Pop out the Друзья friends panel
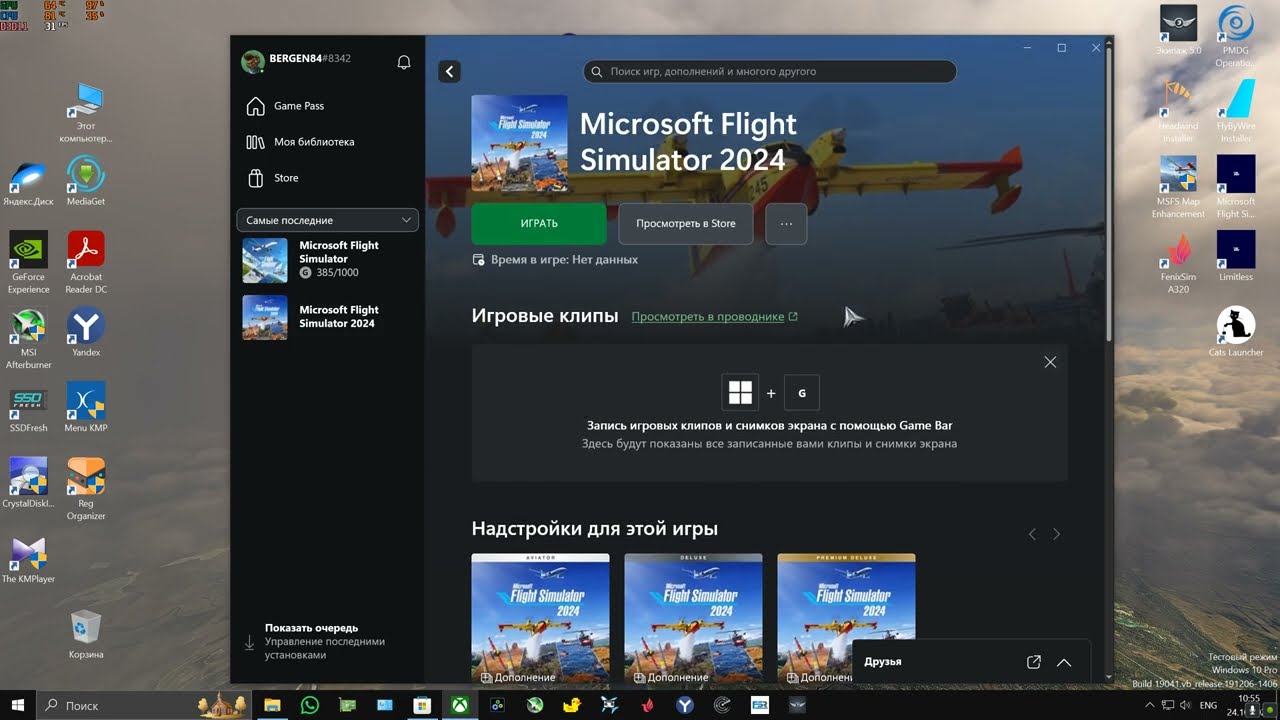This screenshot has width=1280, height=720. pyautogui.click(x=1034, y=662)
